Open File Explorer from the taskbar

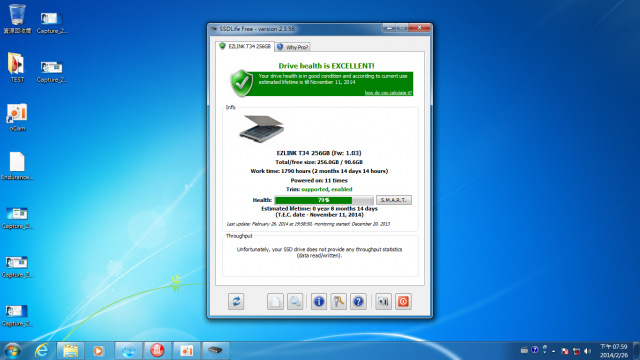click(x=70, y=351)
